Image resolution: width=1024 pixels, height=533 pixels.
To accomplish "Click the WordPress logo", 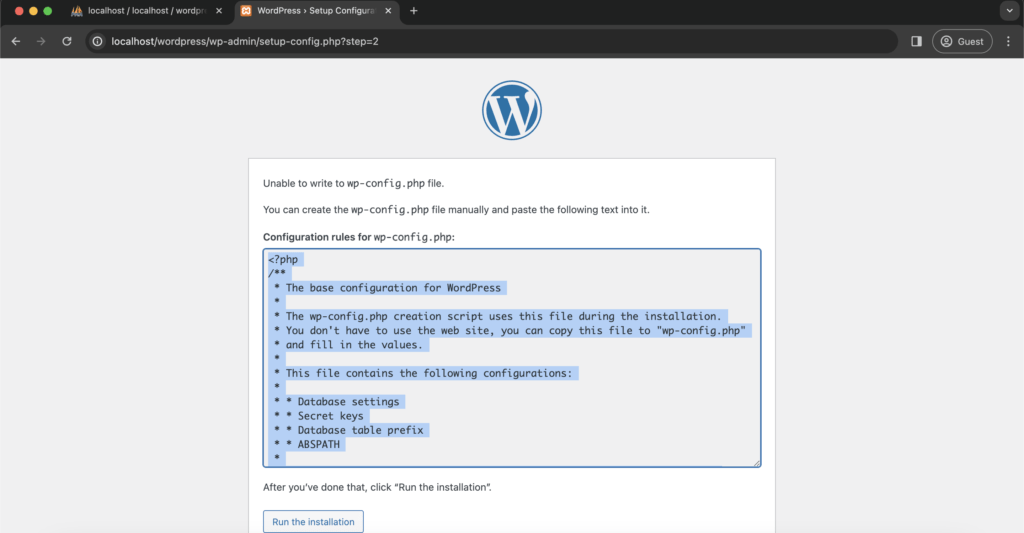I will click(x=512, y=110).
